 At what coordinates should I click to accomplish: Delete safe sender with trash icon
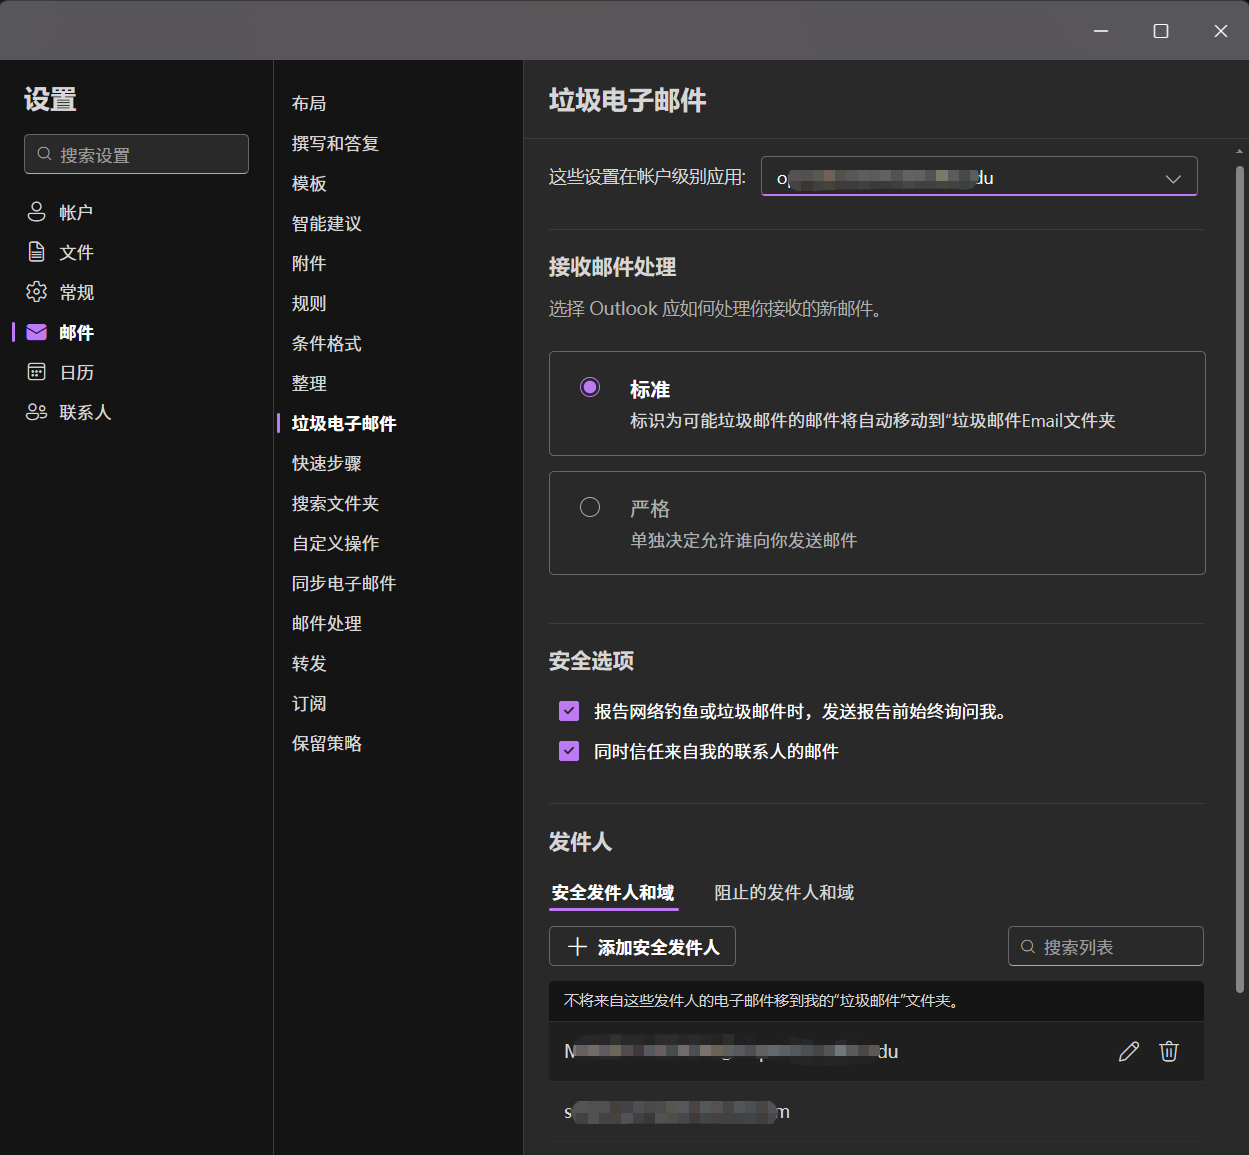[x=1169, y=1051]
